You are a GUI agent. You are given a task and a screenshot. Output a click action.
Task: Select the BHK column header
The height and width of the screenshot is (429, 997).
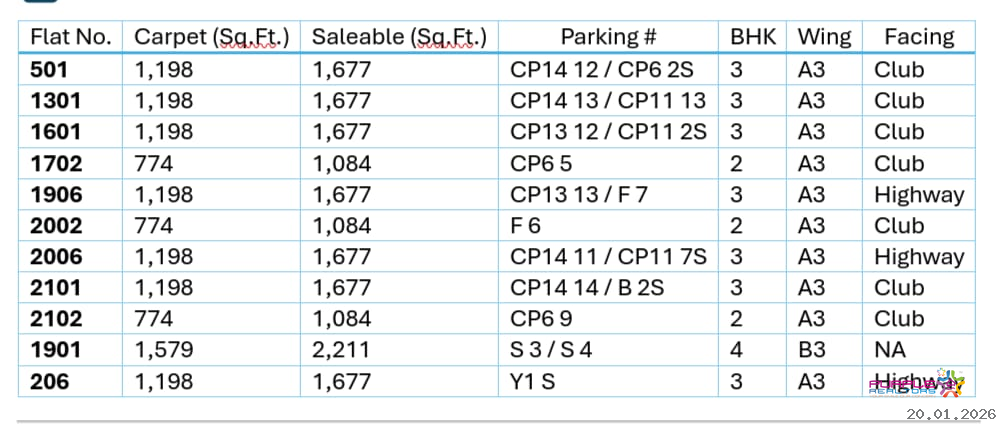(x=753, y=38)
